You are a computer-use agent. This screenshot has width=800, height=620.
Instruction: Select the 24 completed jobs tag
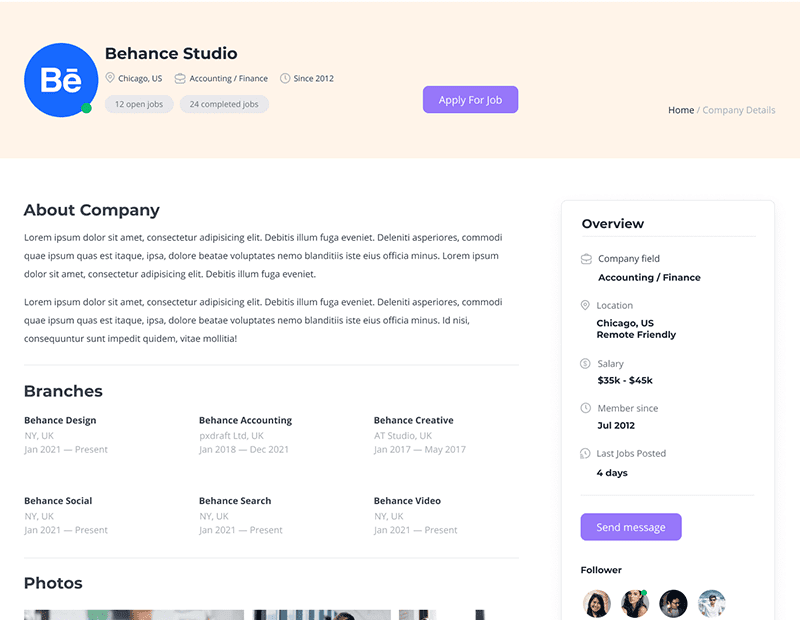tap(224, 104)
